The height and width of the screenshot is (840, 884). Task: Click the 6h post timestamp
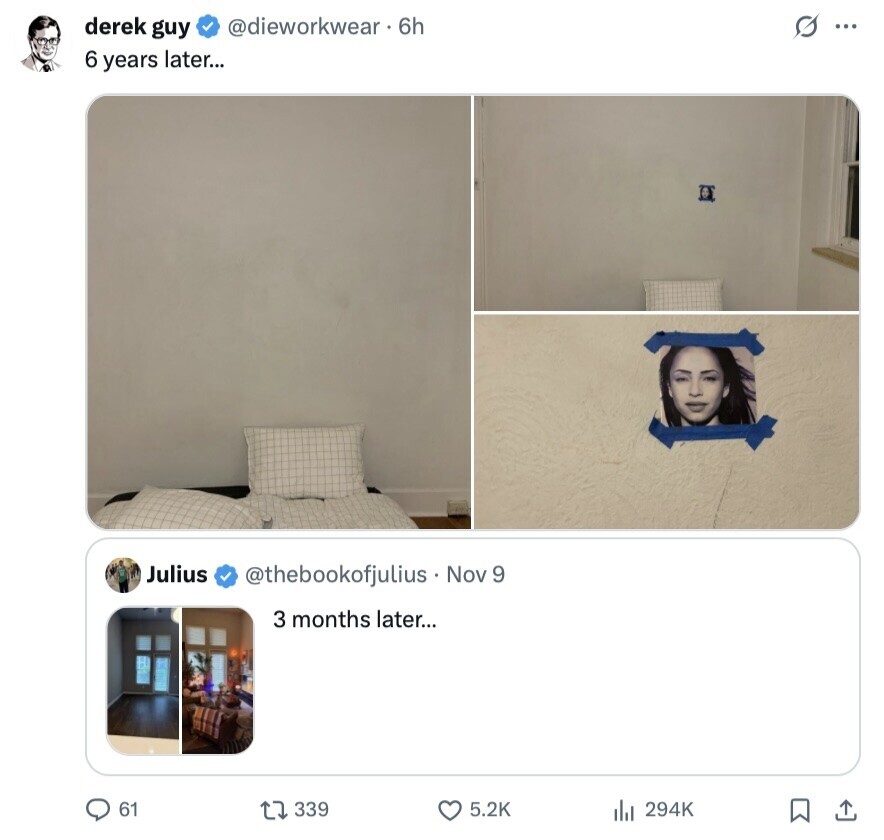(x=411, y=26)
